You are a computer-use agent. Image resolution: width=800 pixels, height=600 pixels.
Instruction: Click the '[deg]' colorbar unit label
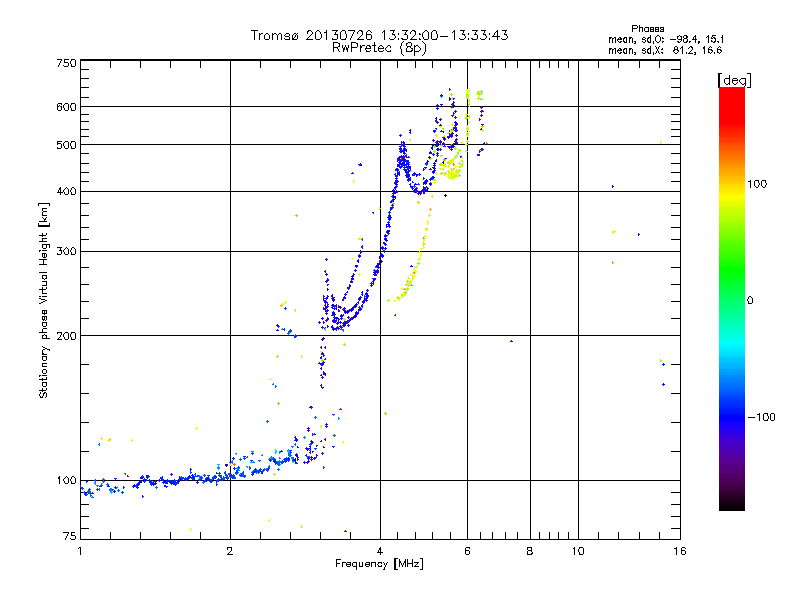click(734, 80)
